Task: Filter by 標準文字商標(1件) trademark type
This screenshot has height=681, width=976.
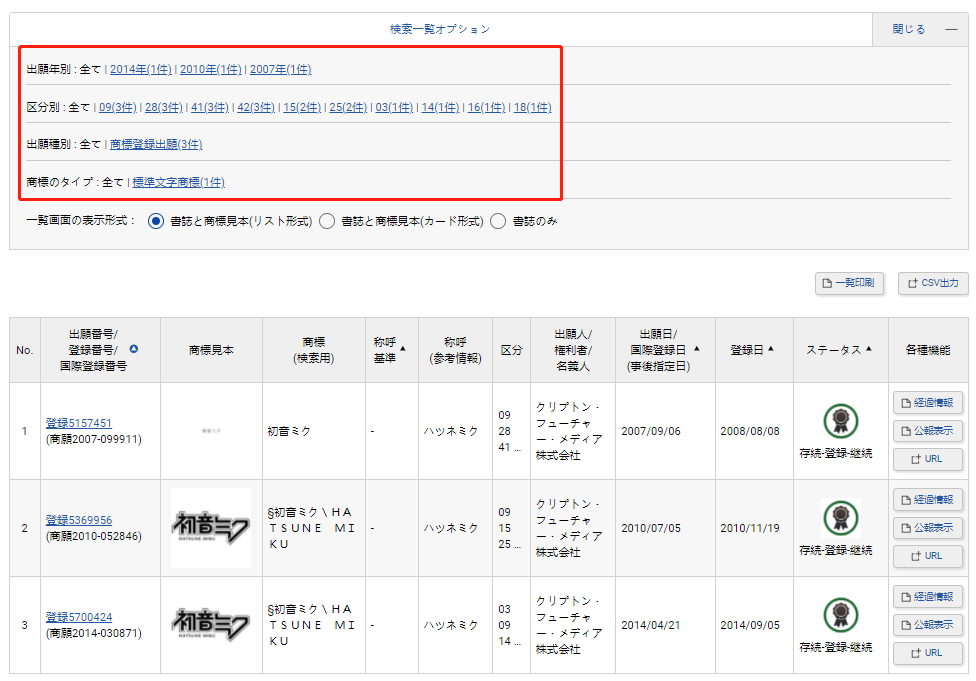Action: tap(178, 182)
